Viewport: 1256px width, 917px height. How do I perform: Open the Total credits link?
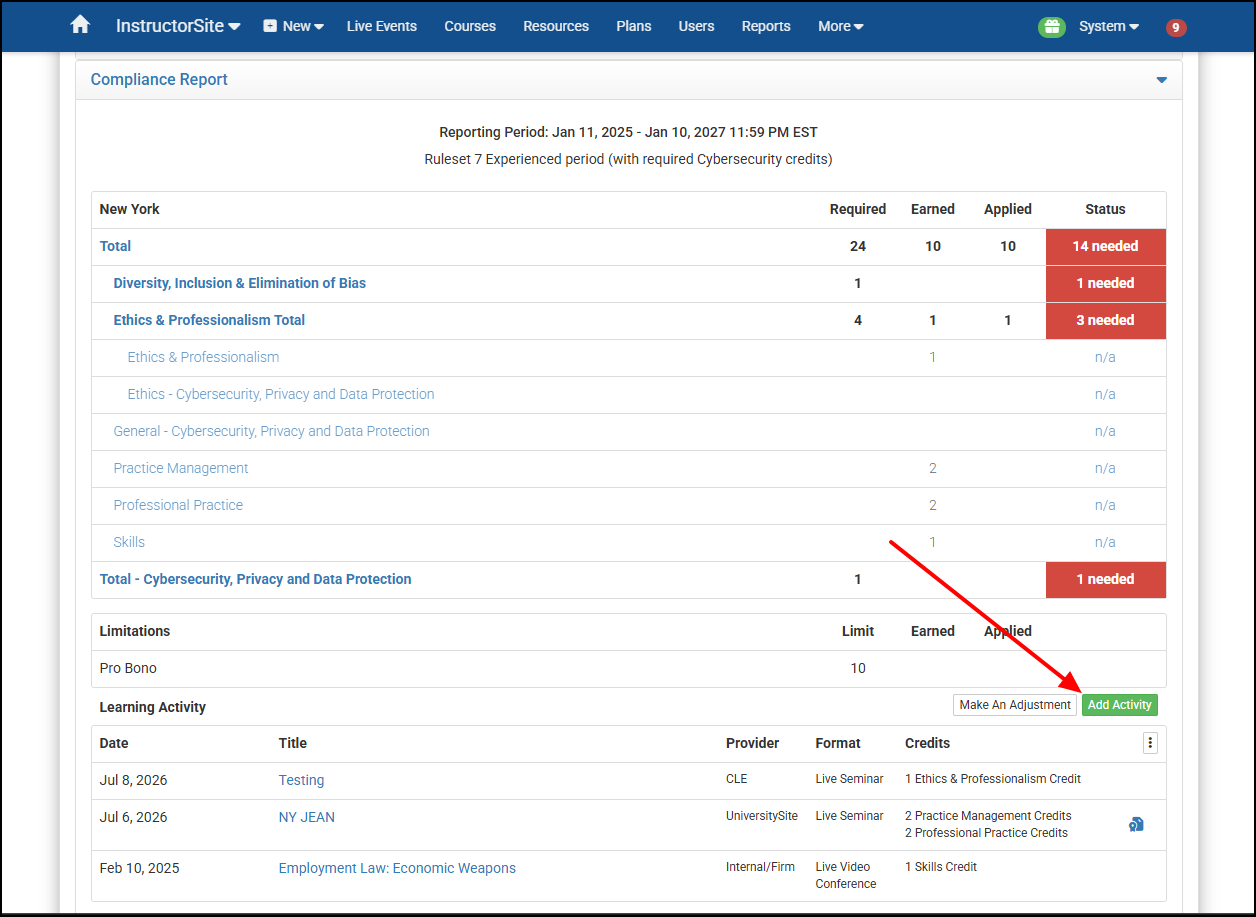[x=115, y=246]
